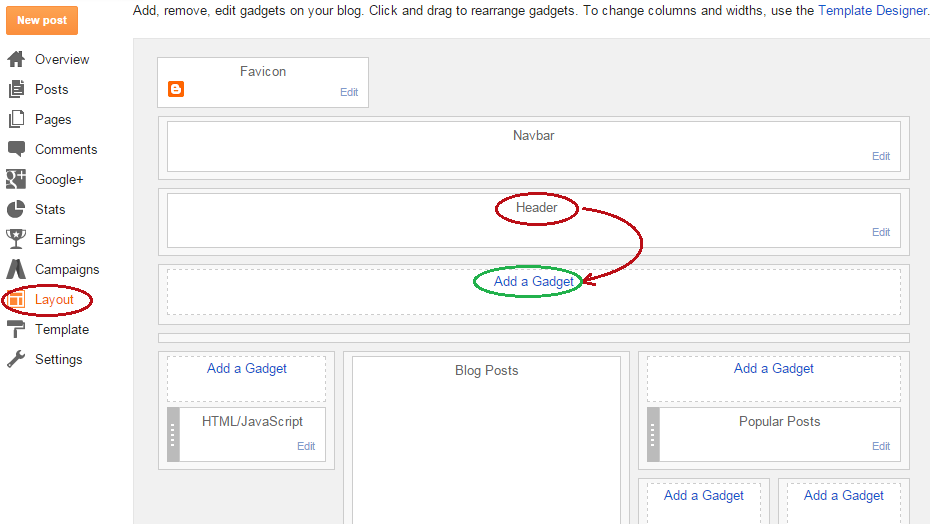Select the Layout menu item

54,300
